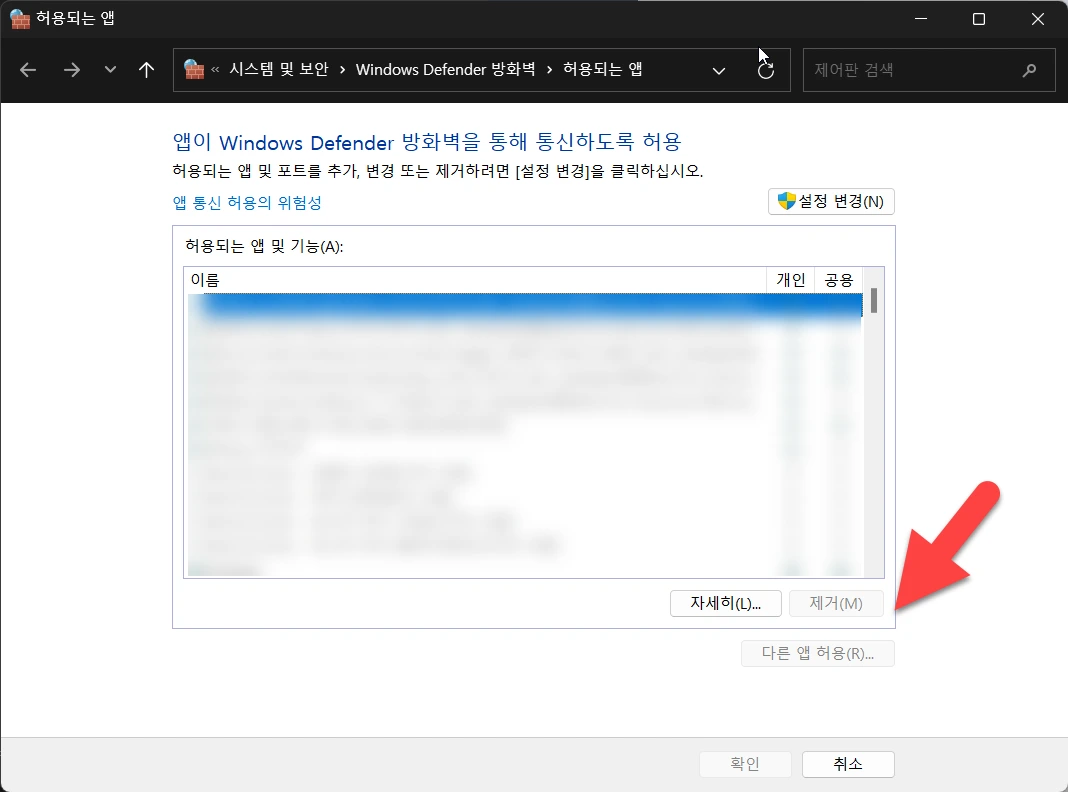Sort by the 이름 column header
1068x792 pixels.
[x=475, y=280]
